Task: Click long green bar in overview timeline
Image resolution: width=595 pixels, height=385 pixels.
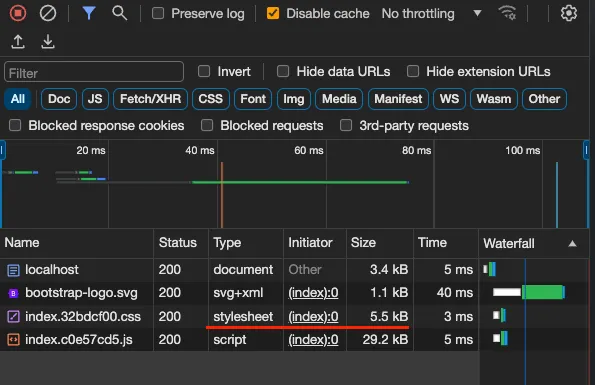Action: click(x=300, y=182)
